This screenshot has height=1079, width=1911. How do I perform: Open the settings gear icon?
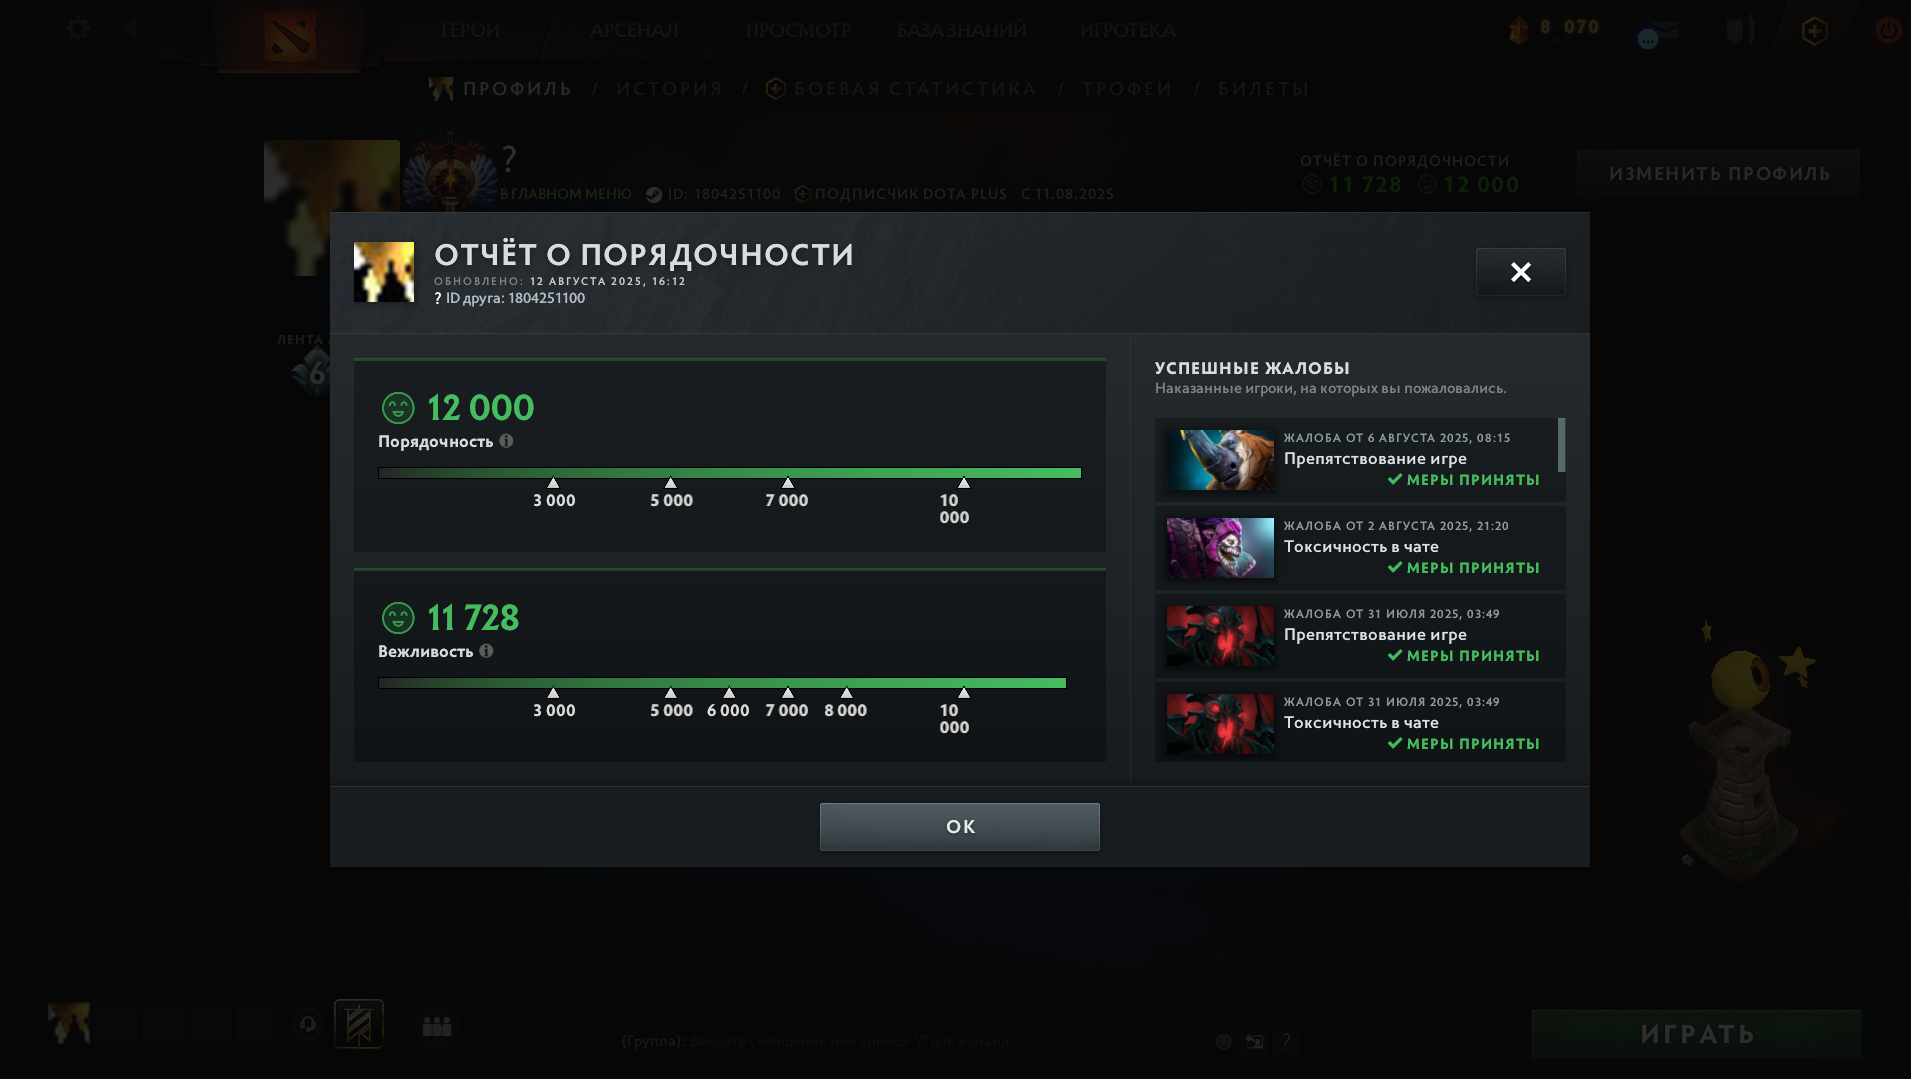click(x=78, y=29)
